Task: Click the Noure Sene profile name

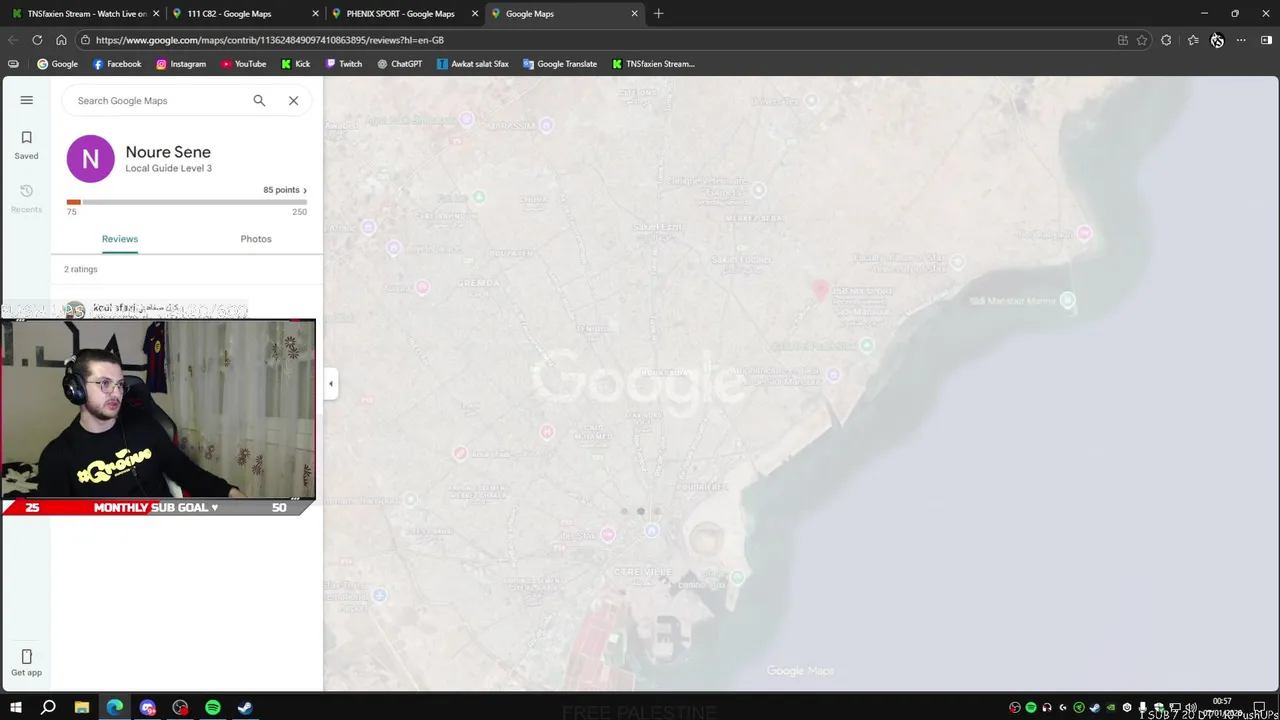Action: click(x=168, y=152)
